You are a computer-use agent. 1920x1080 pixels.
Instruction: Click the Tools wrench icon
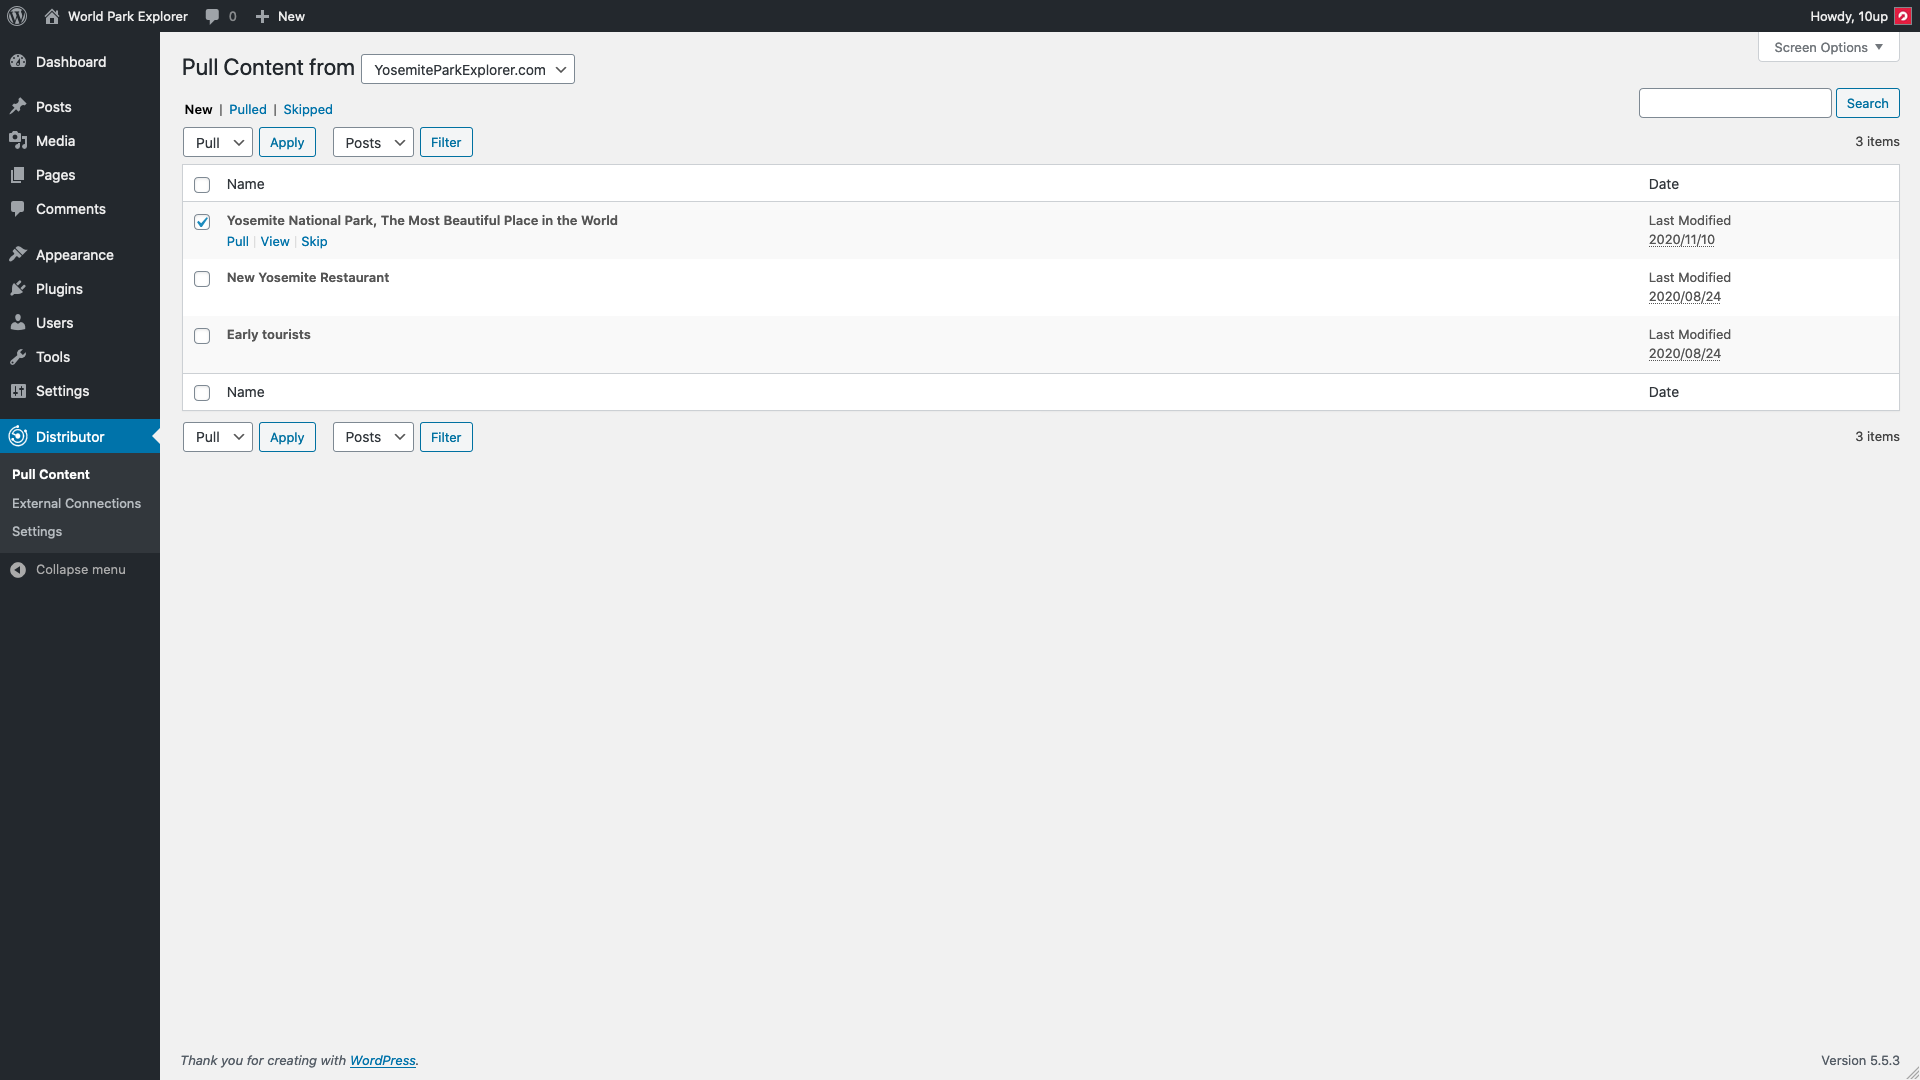pyautogui.click(x=18, y=357)
